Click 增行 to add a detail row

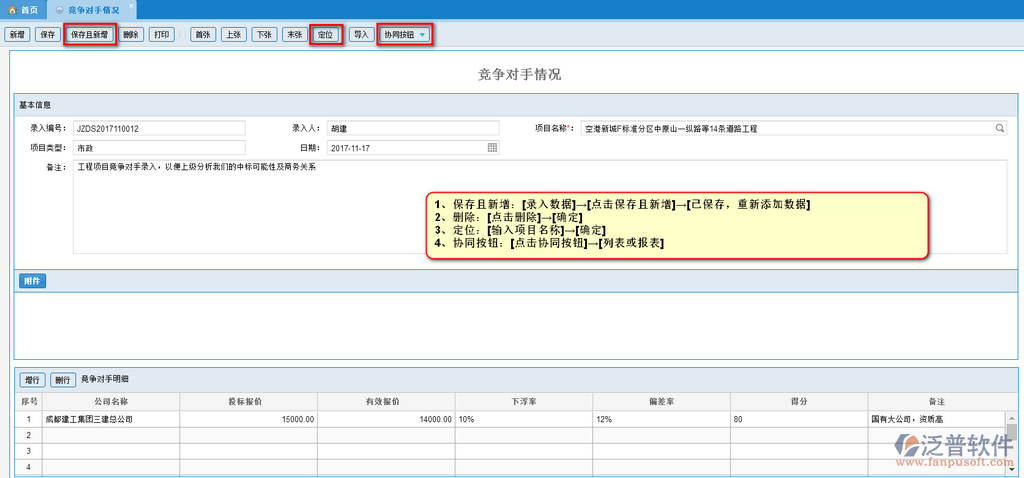32,380
